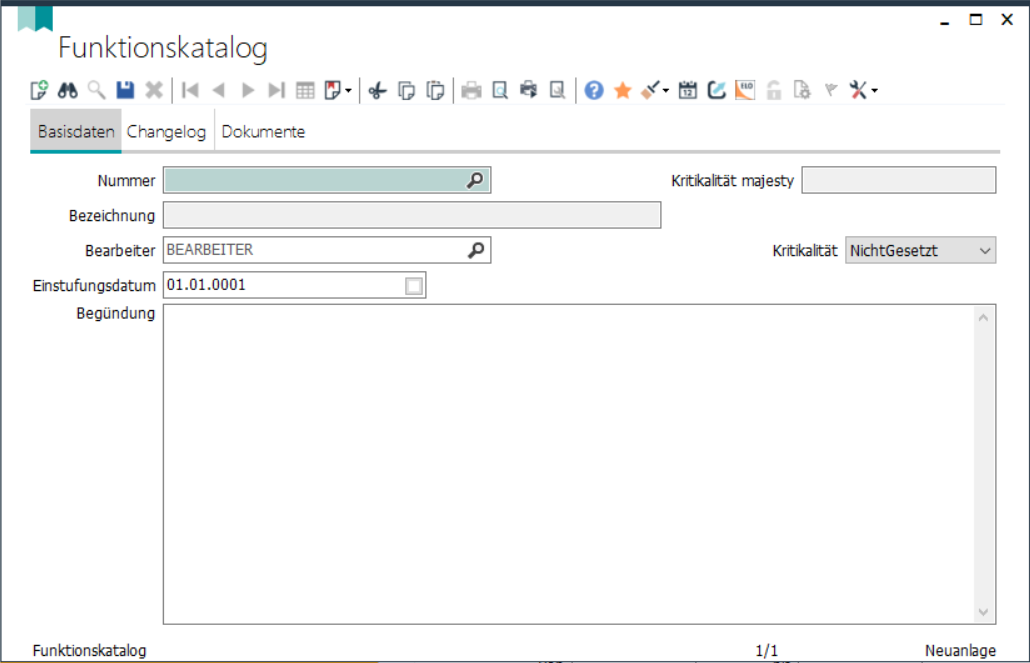The width and height of the screenshot is (1030, 663).
Task: Click the Neuanlage status text
Action: [x=960, y=651]
